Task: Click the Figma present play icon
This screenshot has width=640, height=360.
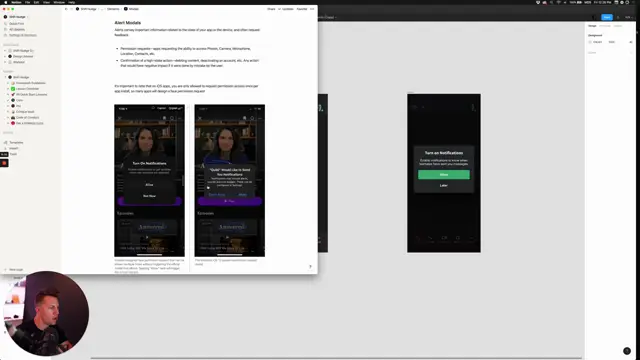Action: [618, 17]
